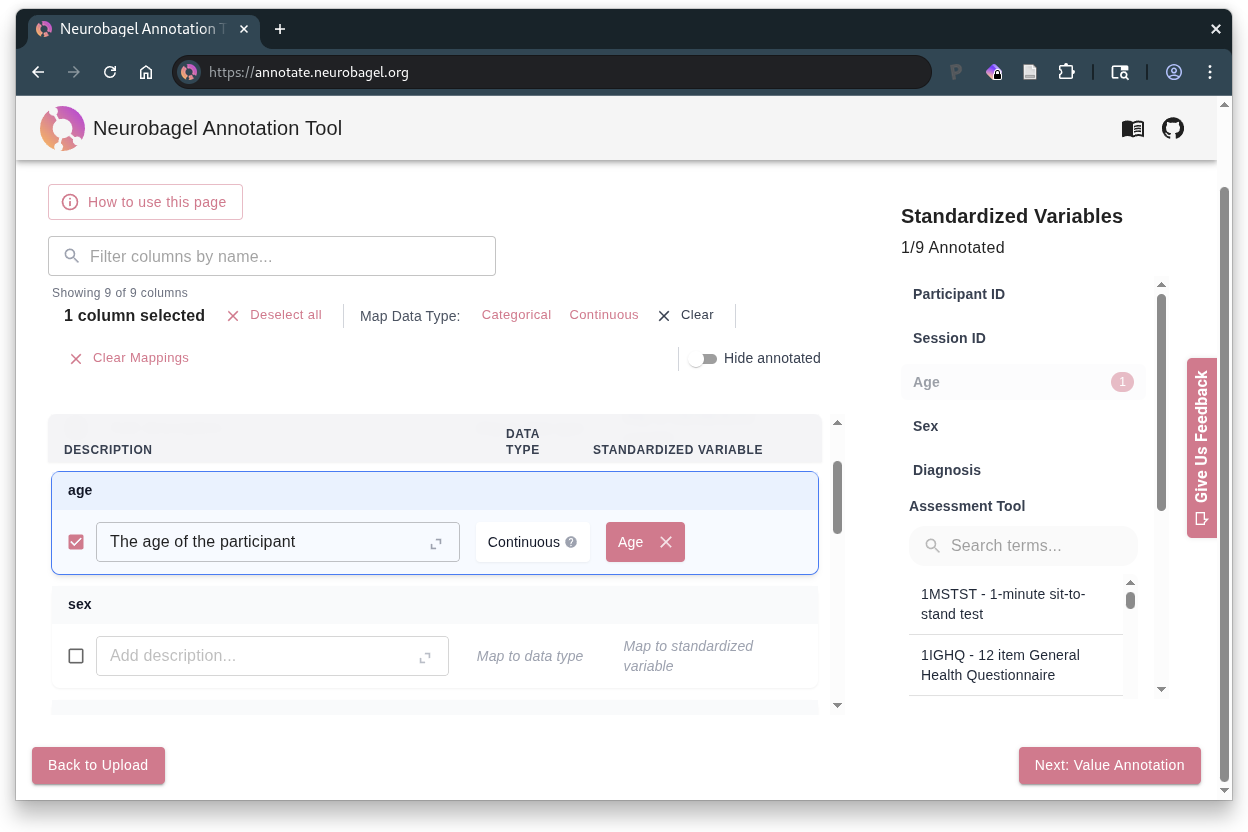
Task: Click Next: Value Annotation button
Action: (1109, 765)
